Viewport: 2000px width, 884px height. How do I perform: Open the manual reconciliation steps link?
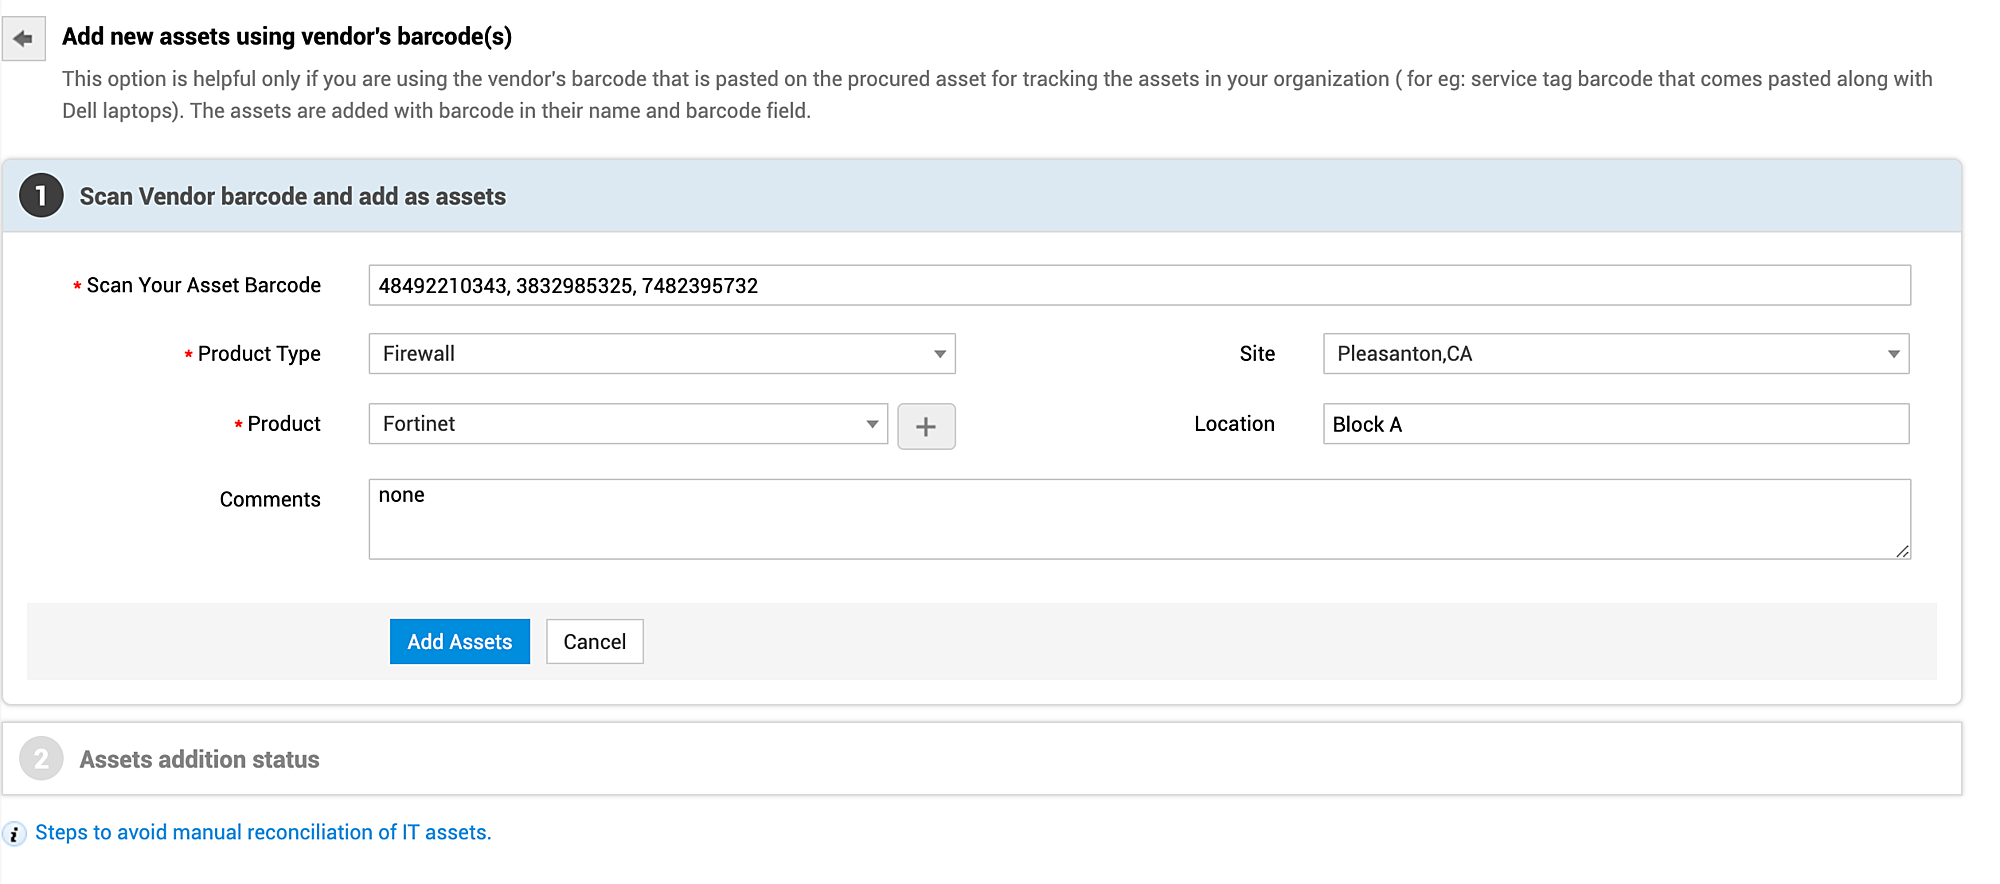pos(263,833)
